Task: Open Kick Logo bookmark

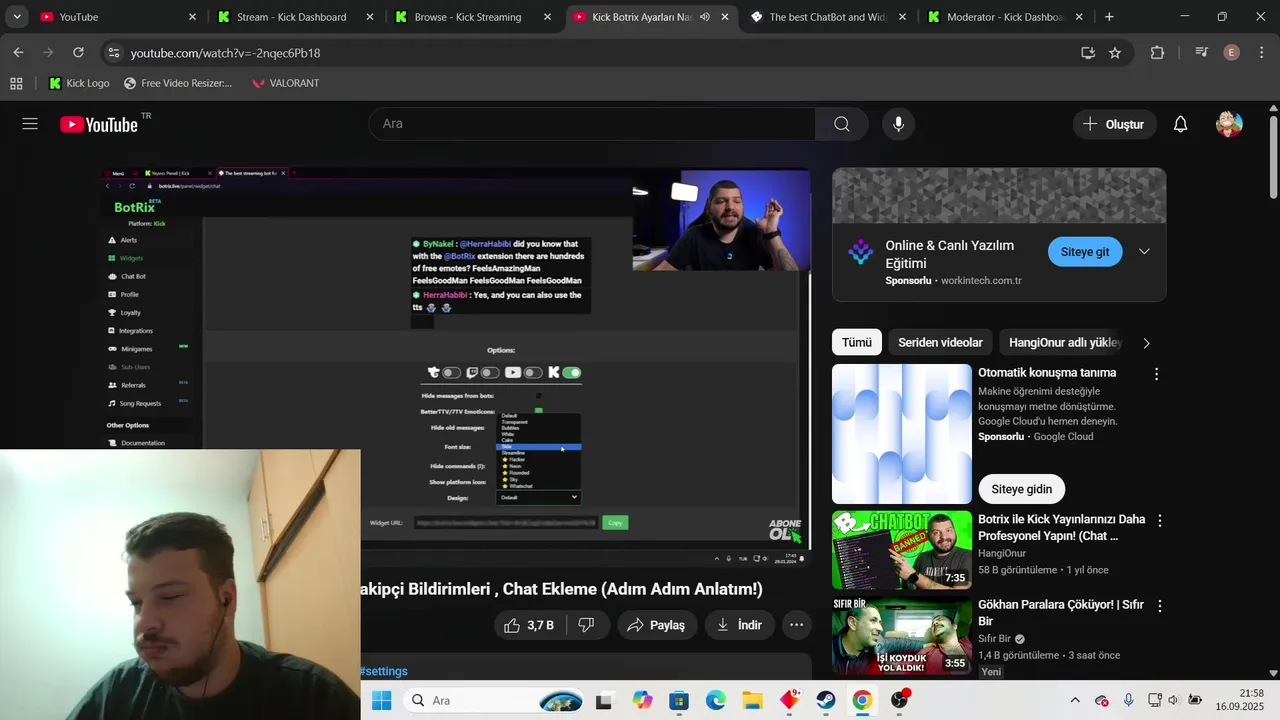Action: [x=79, y=83]
